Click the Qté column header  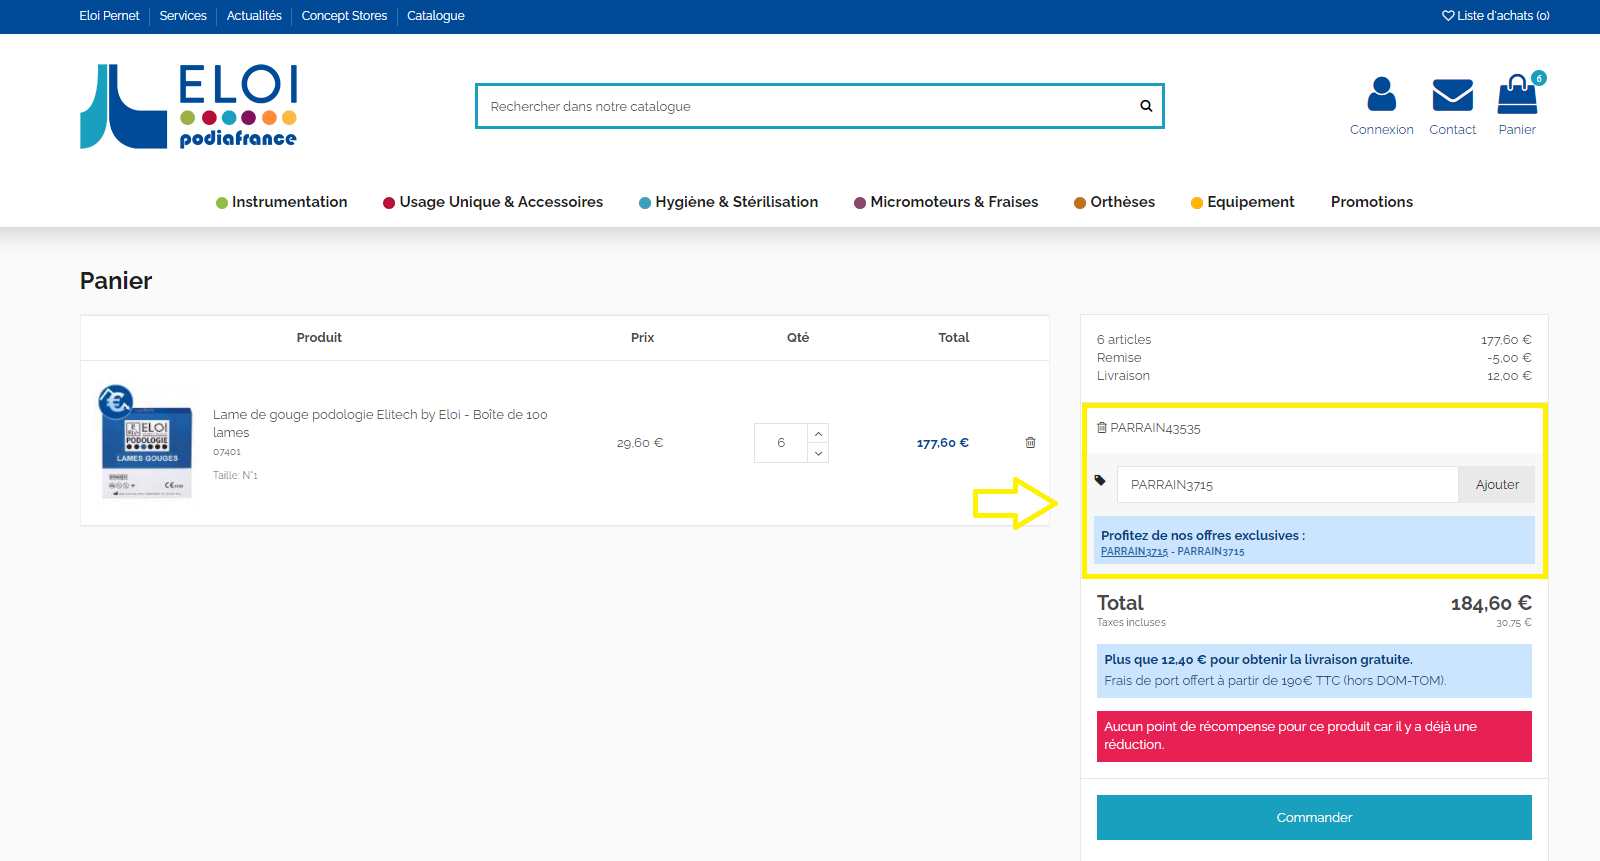(798, 338)
